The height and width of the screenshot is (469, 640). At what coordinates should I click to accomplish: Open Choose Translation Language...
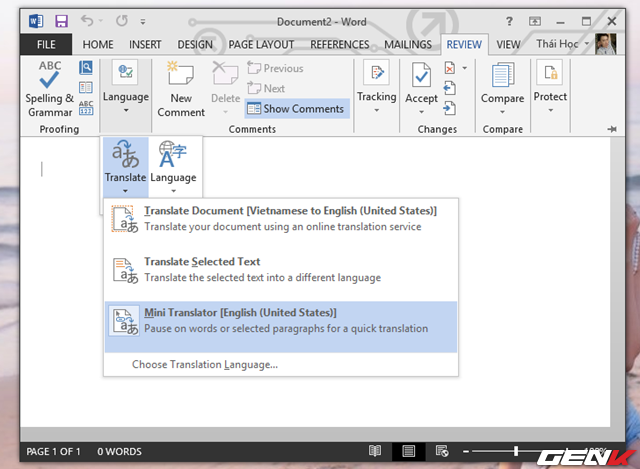205,364
